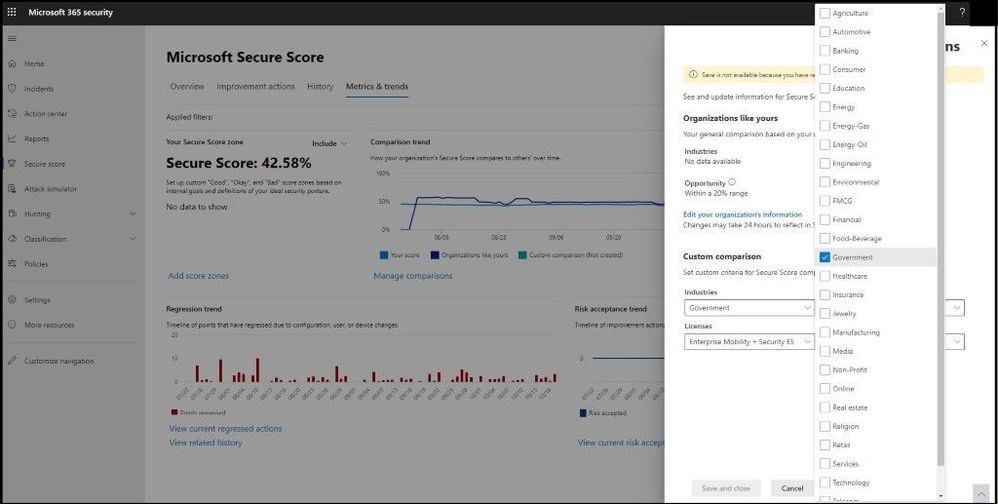Click the Action center icon
The width and height of the screenshot is (998, 504).
click(x=11, y=113)
